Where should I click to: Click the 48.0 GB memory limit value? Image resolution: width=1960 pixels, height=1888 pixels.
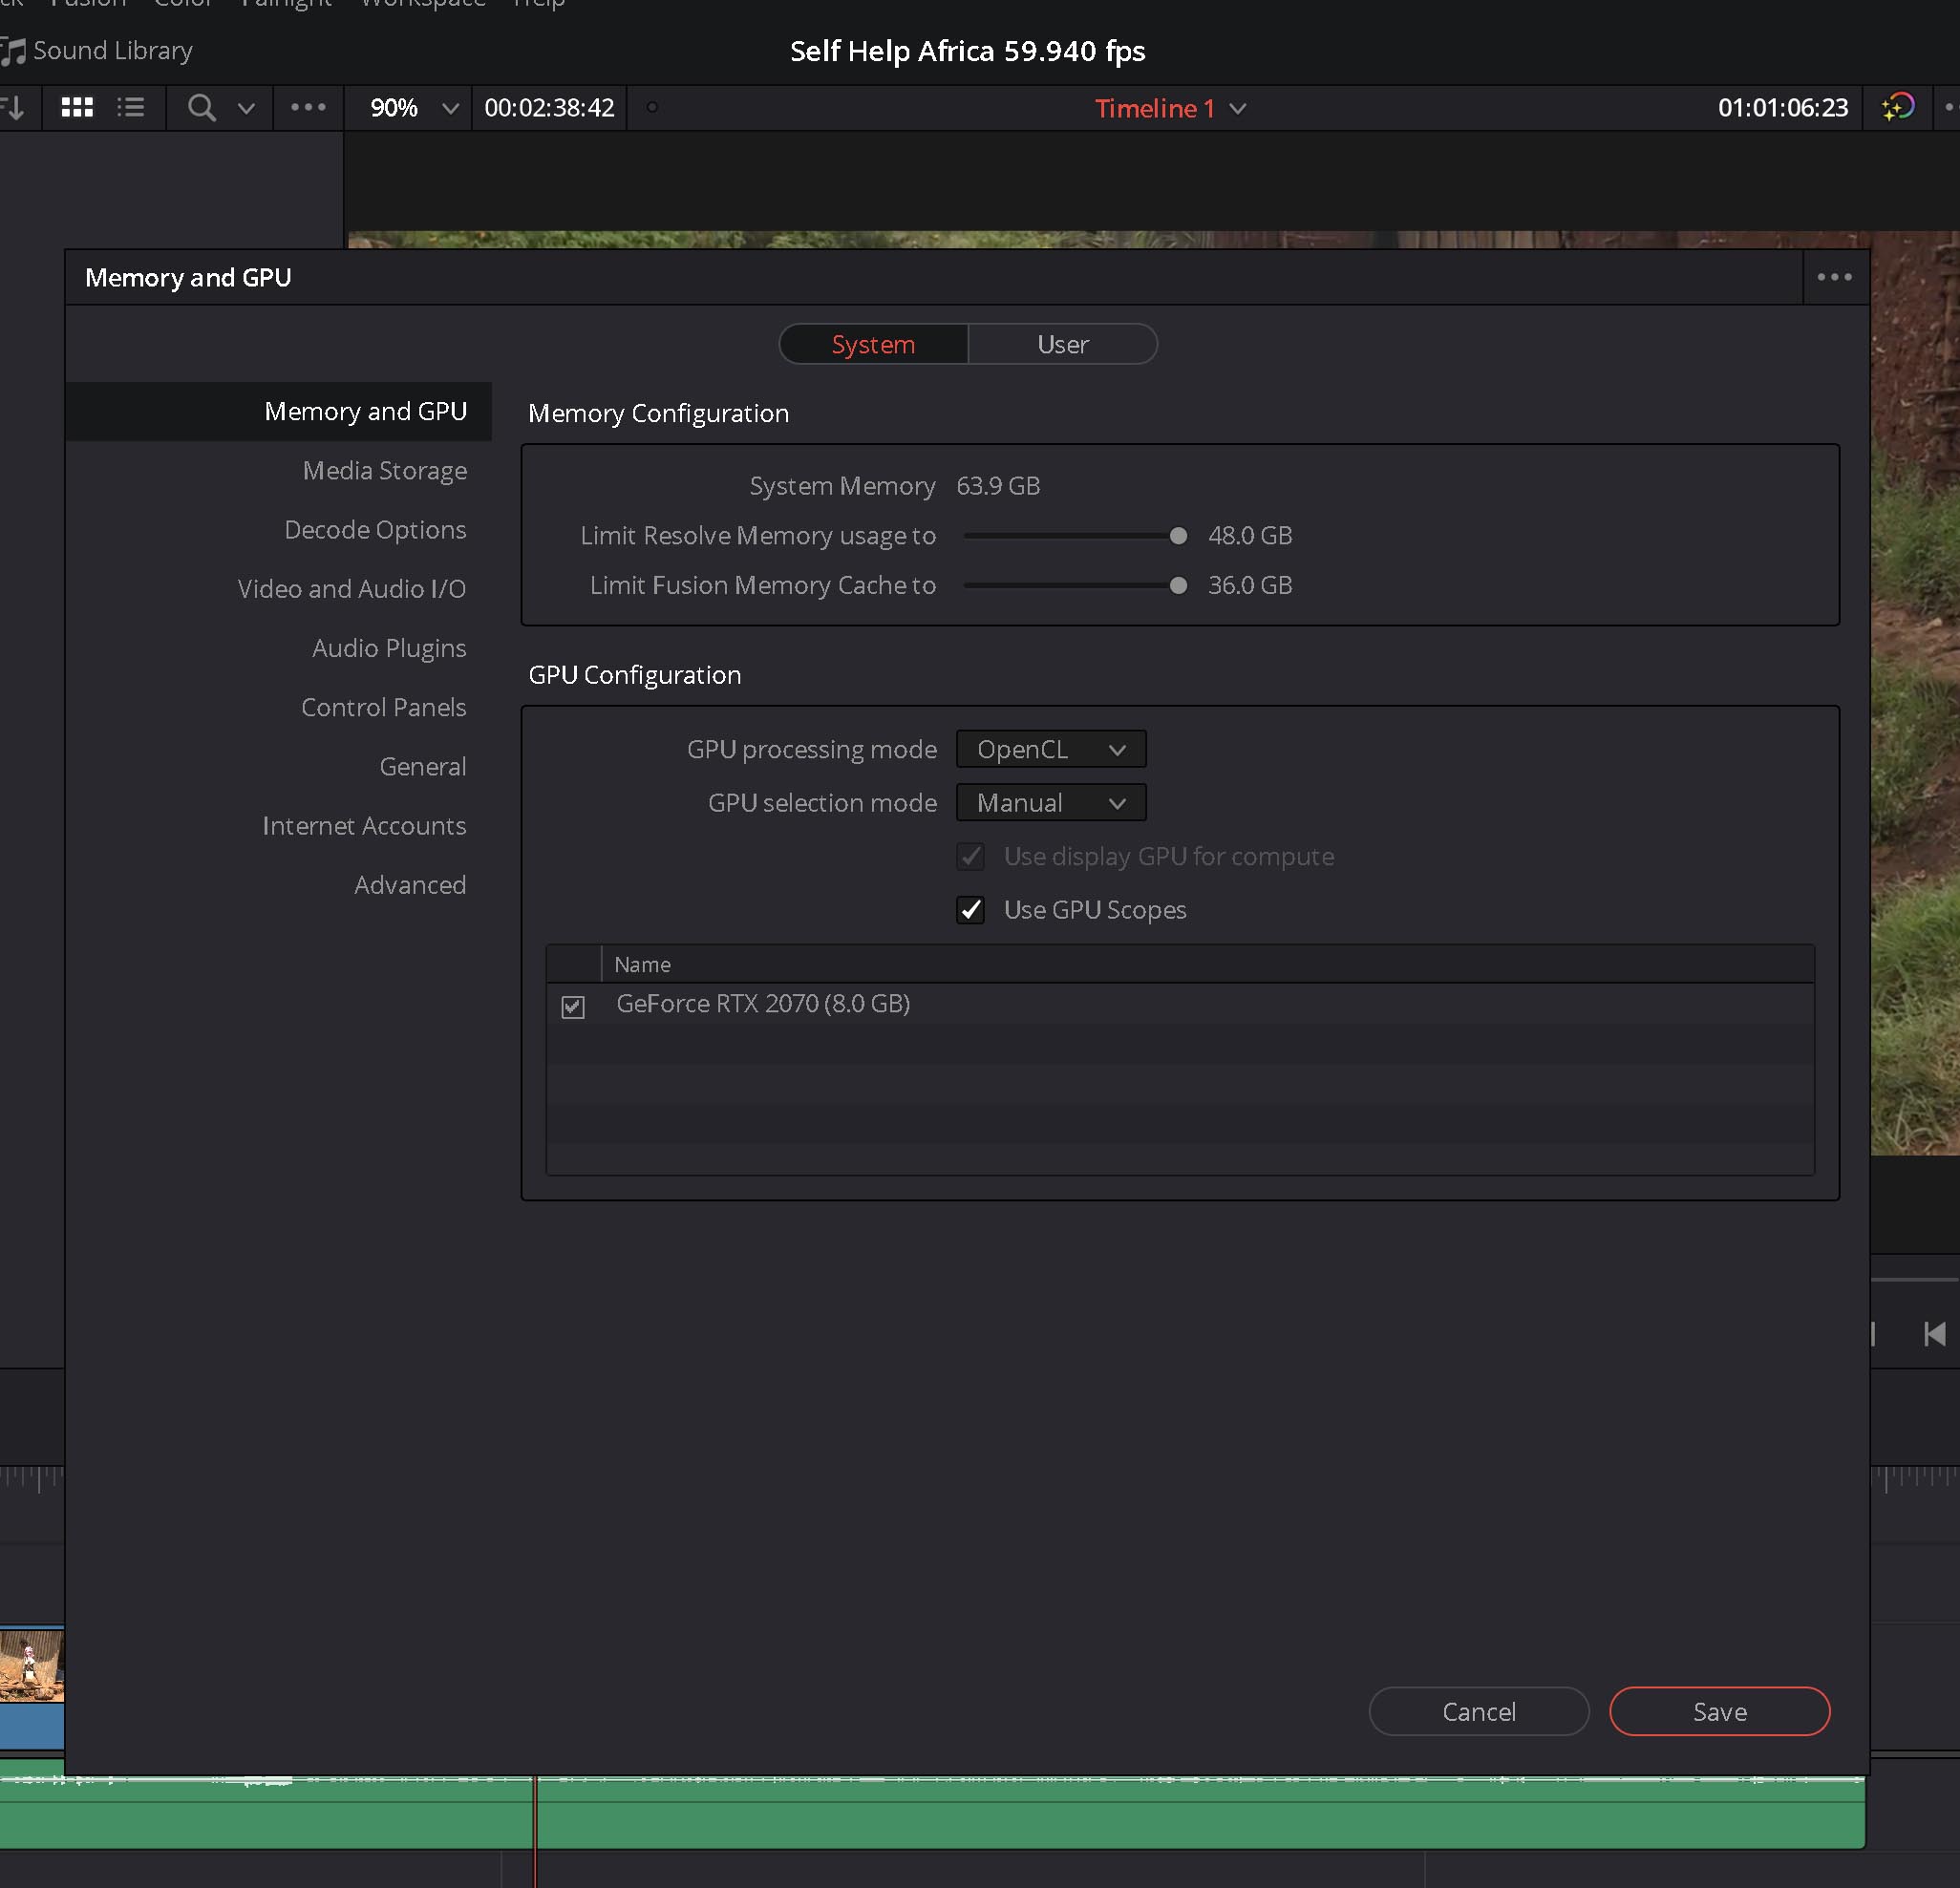click(1250, 536)
